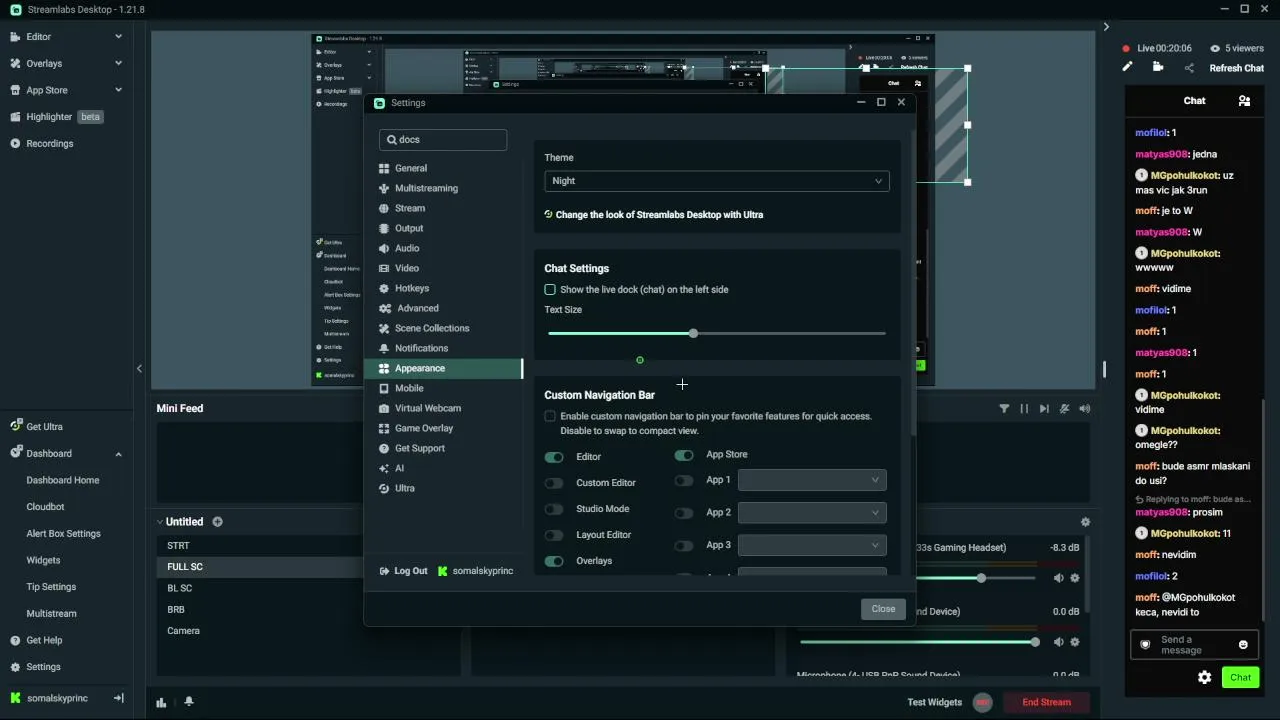Open the App 2 dropdown

coord(812,513)
